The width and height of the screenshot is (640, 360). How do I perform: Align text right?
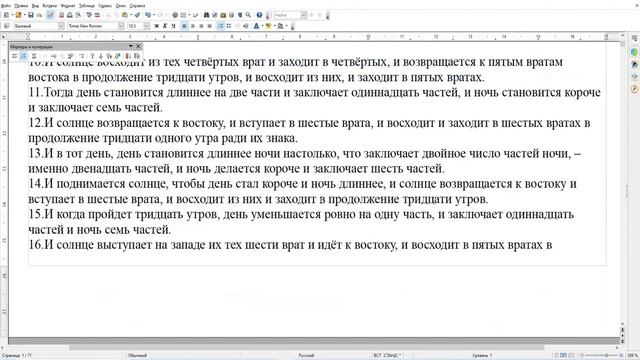point(201,26)
